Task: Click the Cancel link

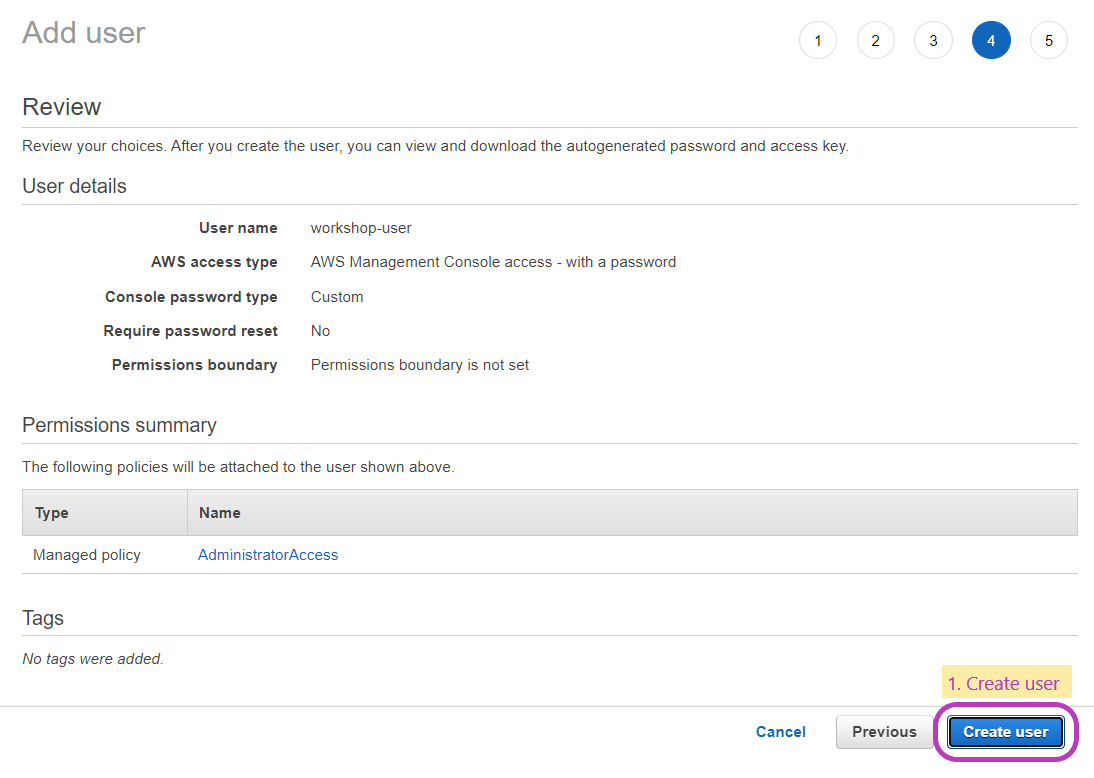Action: [x=780, y=731]
